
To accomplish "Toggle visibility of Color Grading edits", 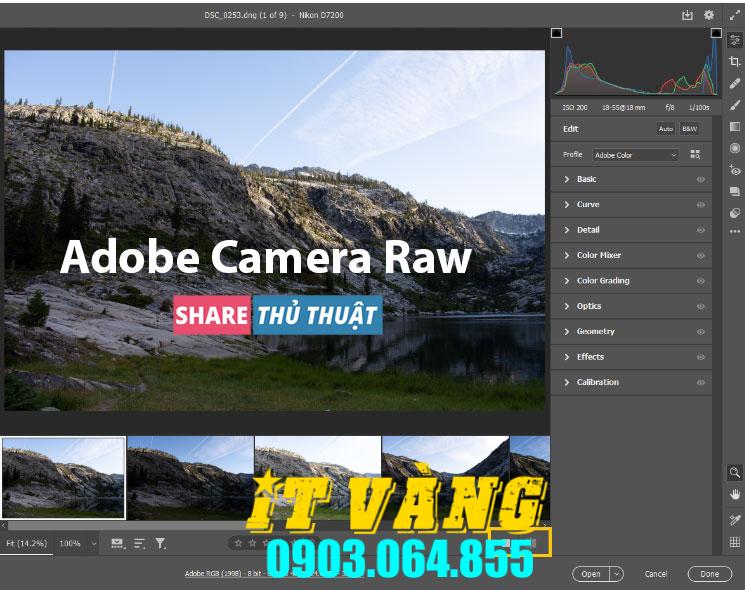I will pyautogui.click(x=700, y=281).
